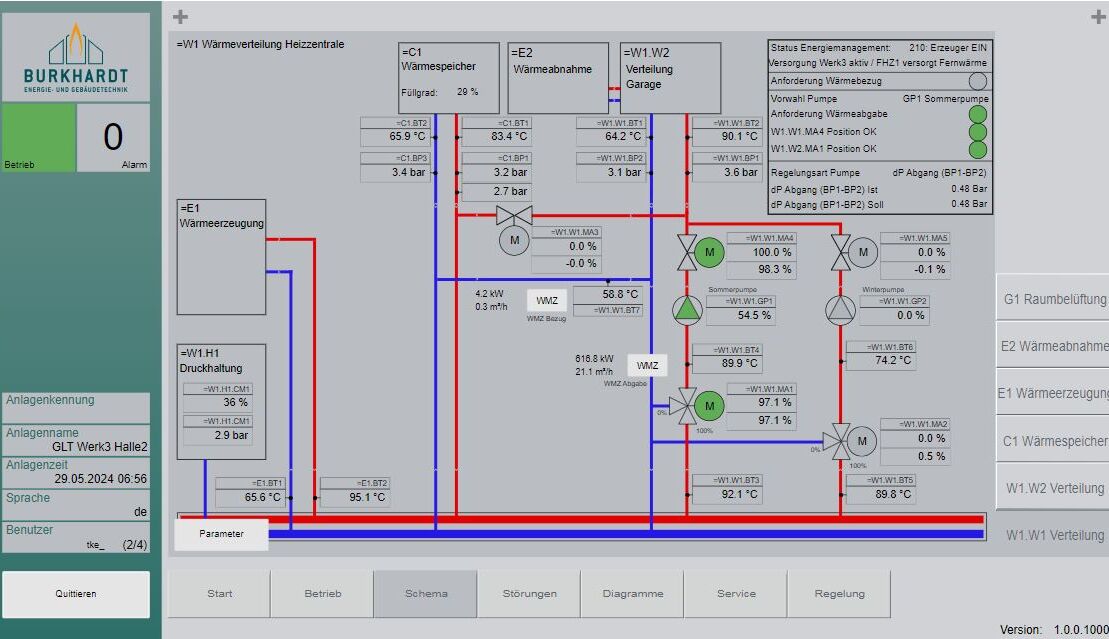The width and height of the screenshot is (1109, 639).
Task: Open the Parameter panel
Action: [220, 533]
